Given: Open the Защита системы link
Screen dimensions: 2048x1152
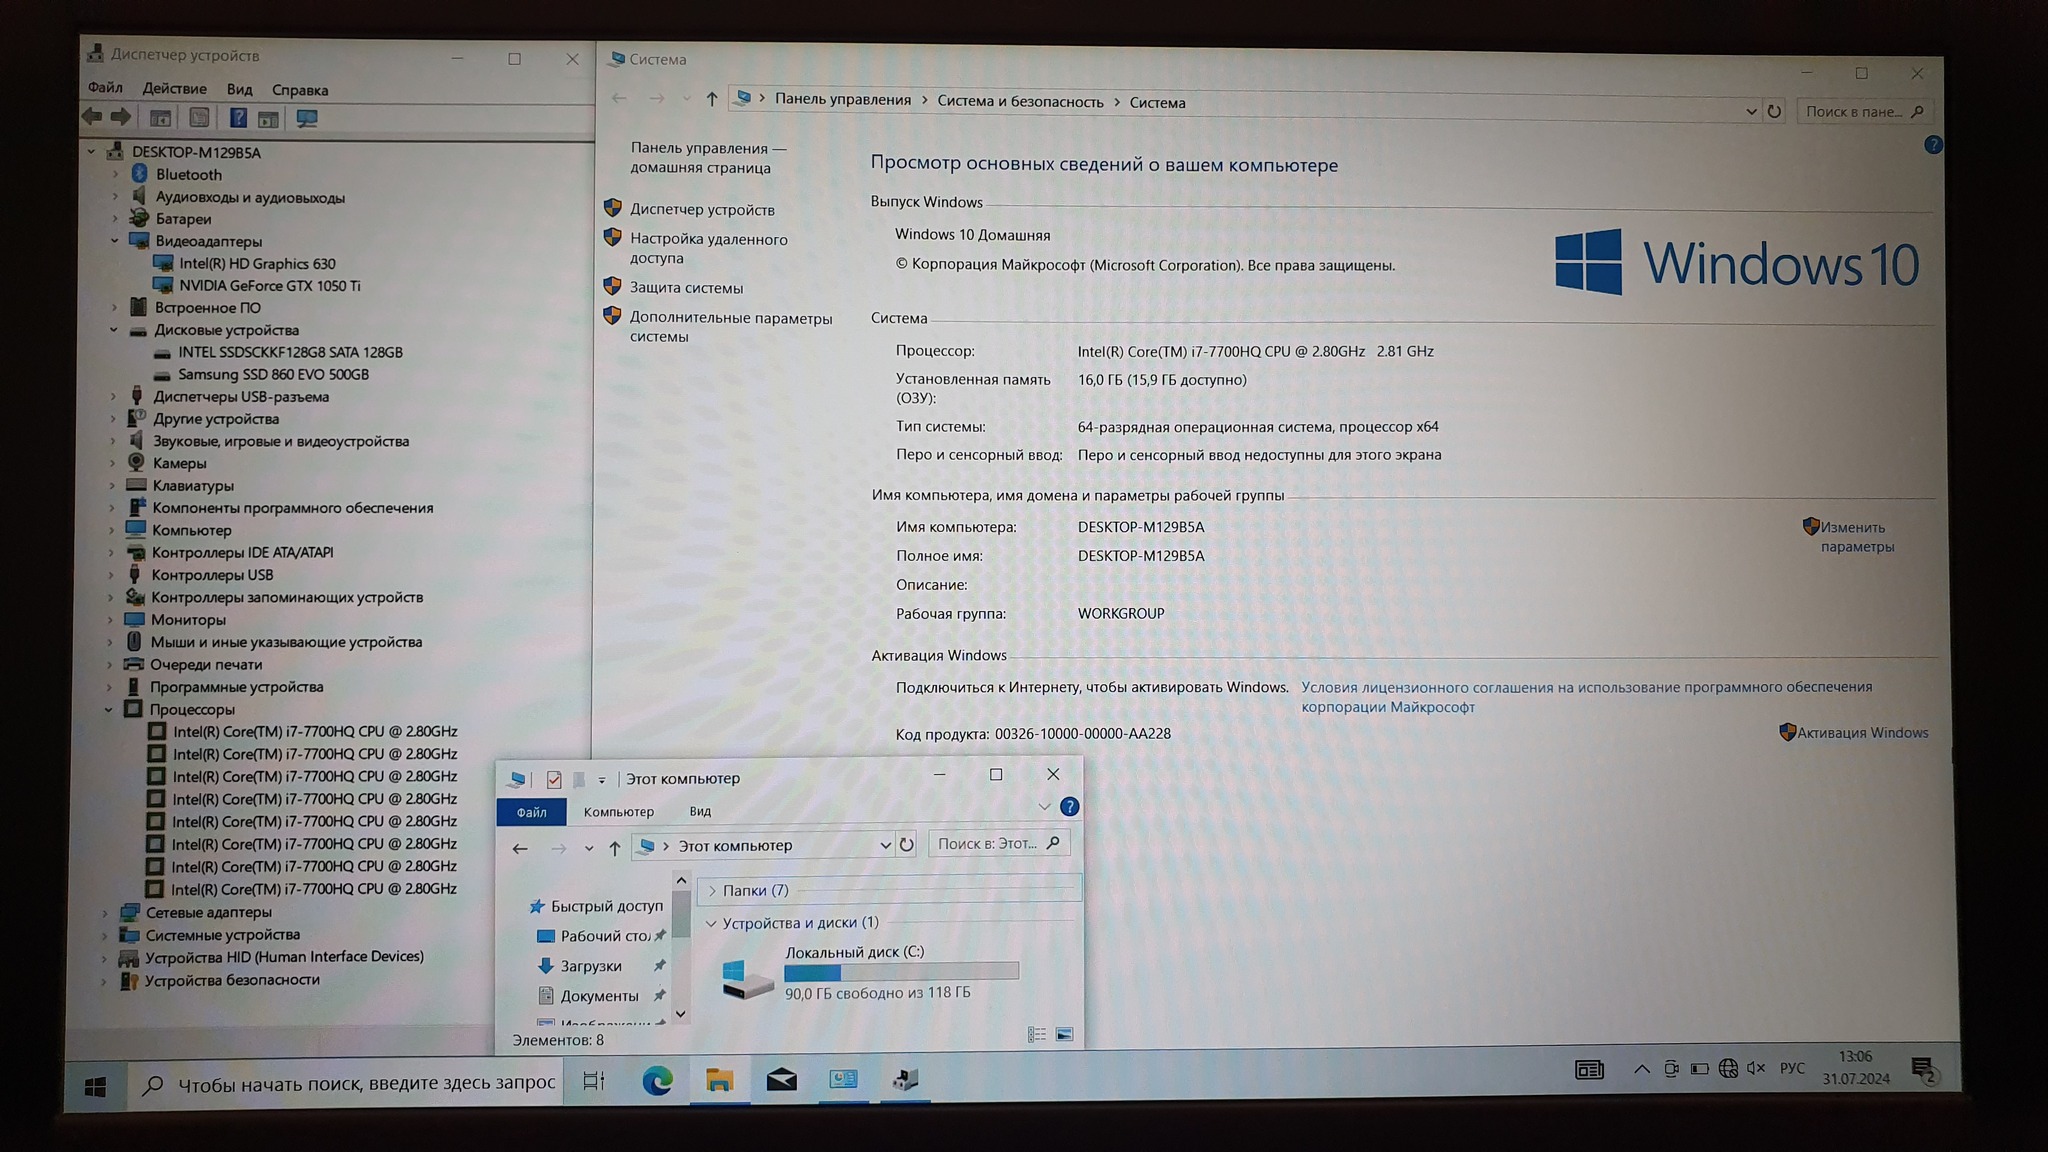Looking at the screenshot, I should (x=686, y=288).
